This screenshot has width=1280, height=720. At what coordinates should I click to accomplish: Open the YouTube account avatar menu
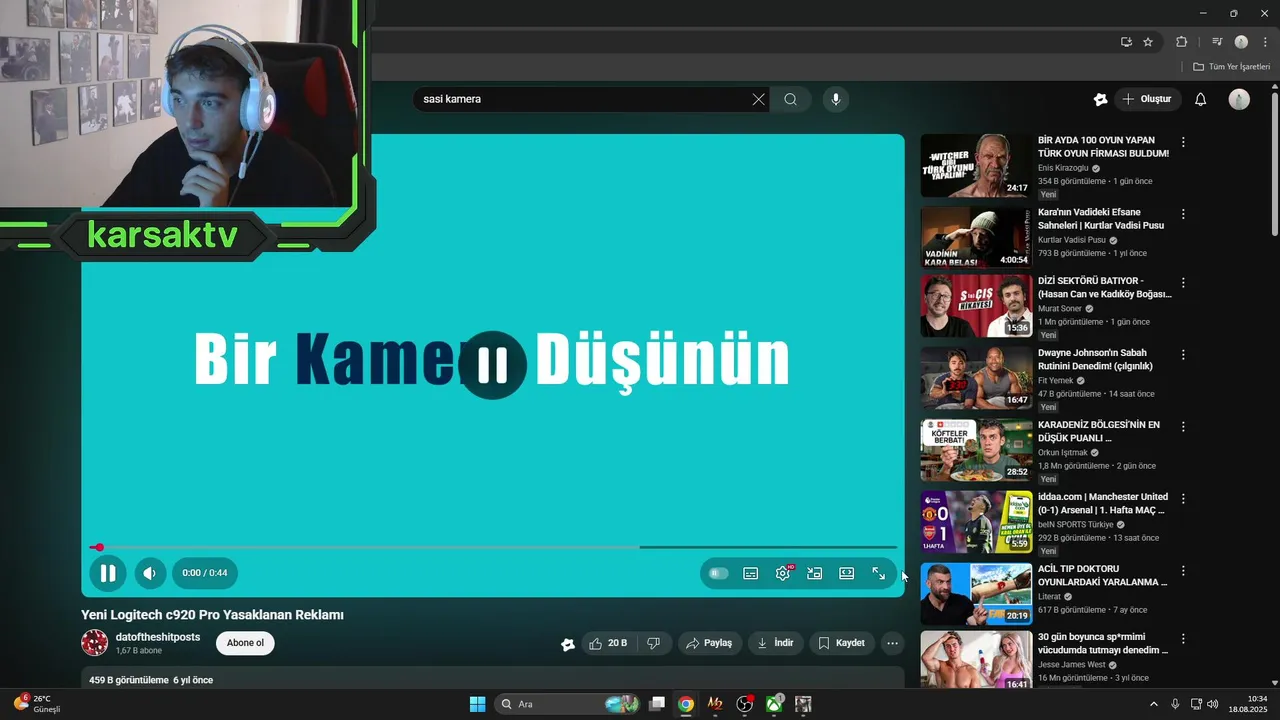point(1239,99)
